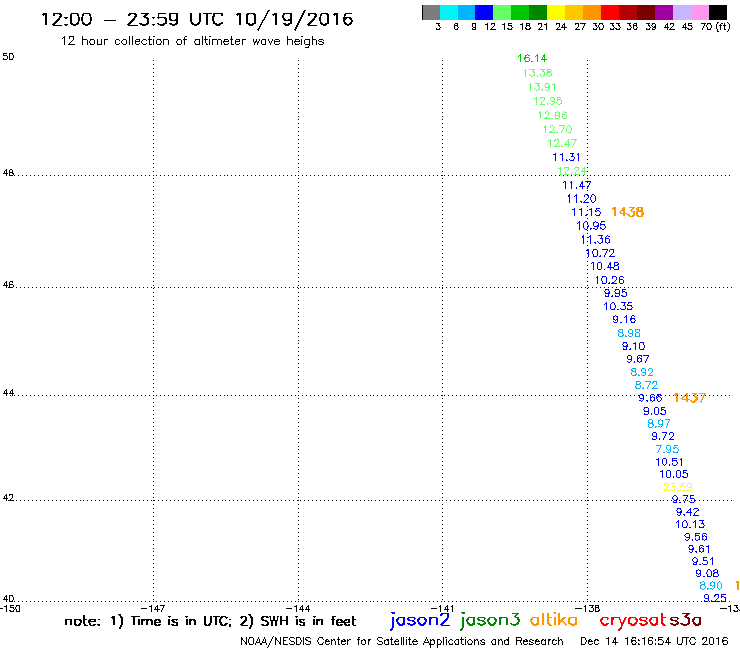Click the 9.25 value at bottom
Screen dimensions: 740x650
[715, 598]
